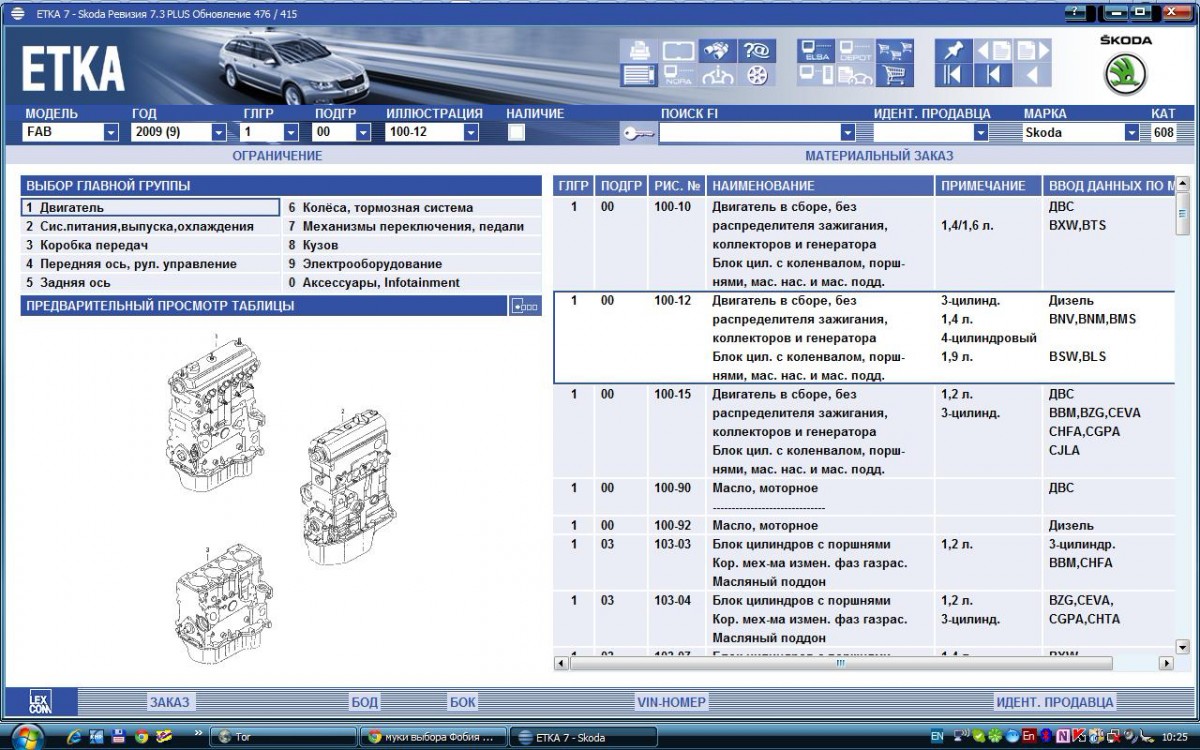Click the single bar back arrow icon
The width and height of the screenshot is (1200, 750).
992,75
